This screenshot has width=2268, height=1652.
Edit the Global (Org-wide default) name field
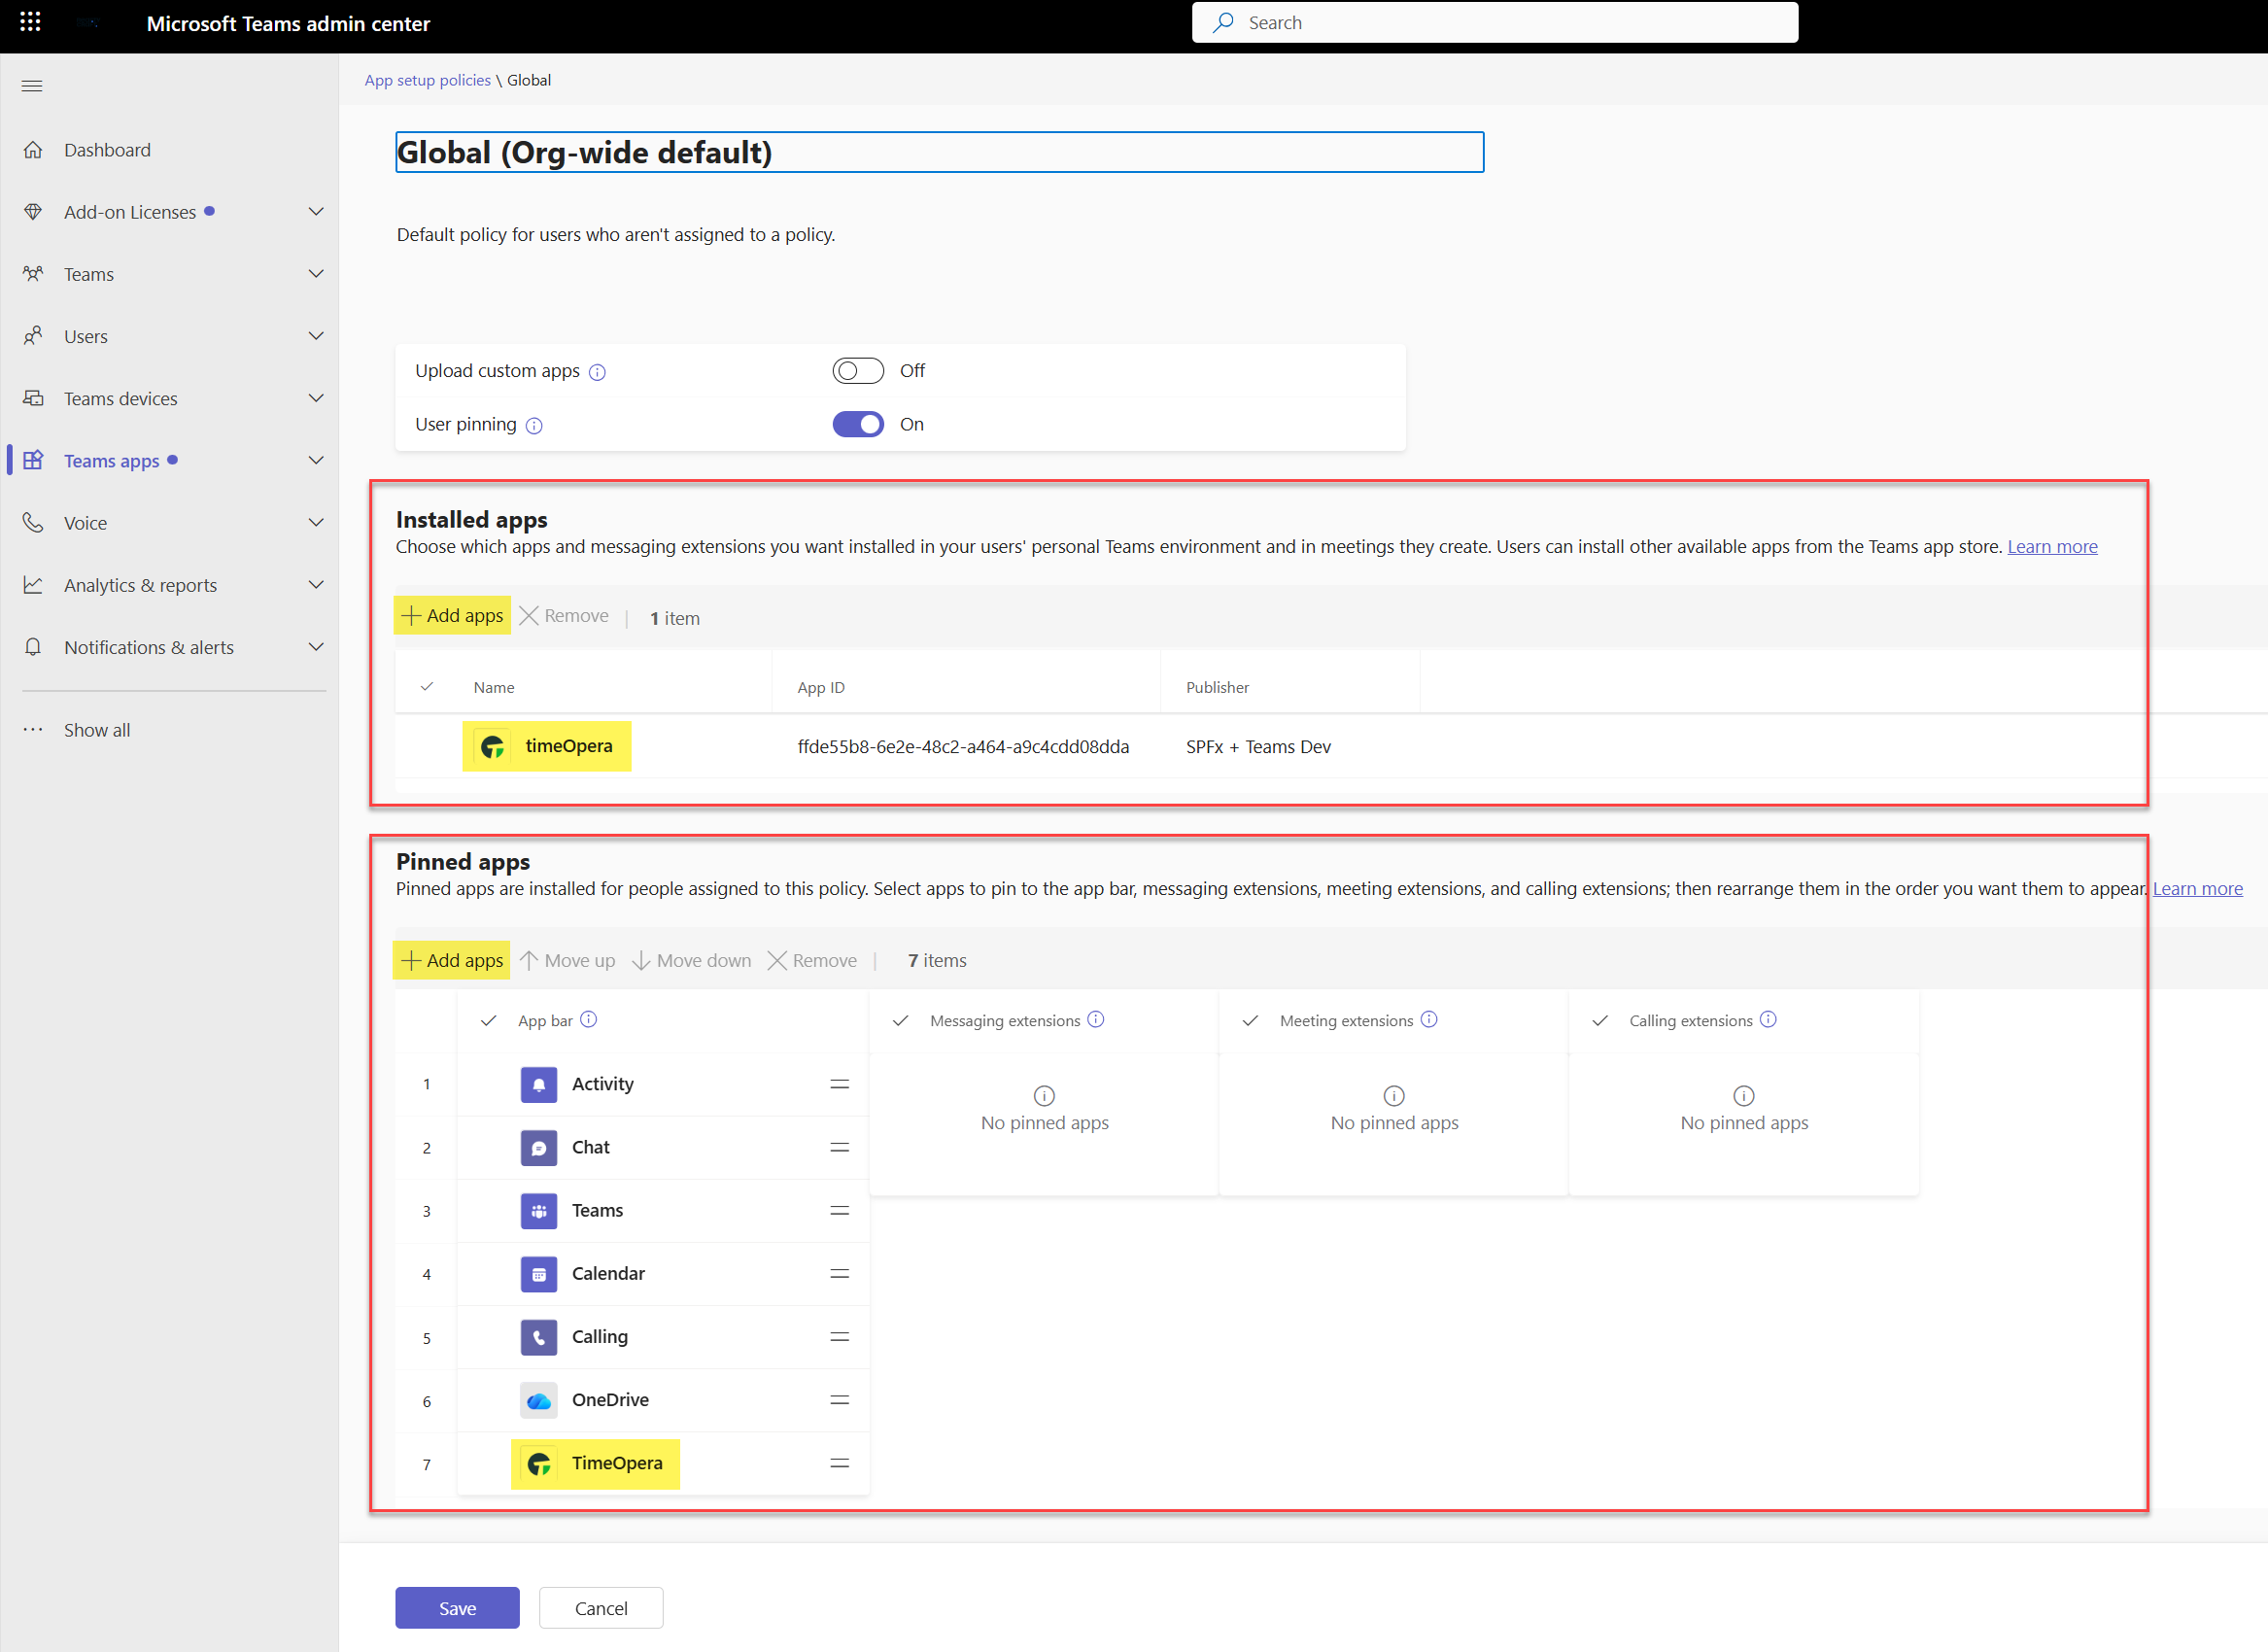coord(939,152)
